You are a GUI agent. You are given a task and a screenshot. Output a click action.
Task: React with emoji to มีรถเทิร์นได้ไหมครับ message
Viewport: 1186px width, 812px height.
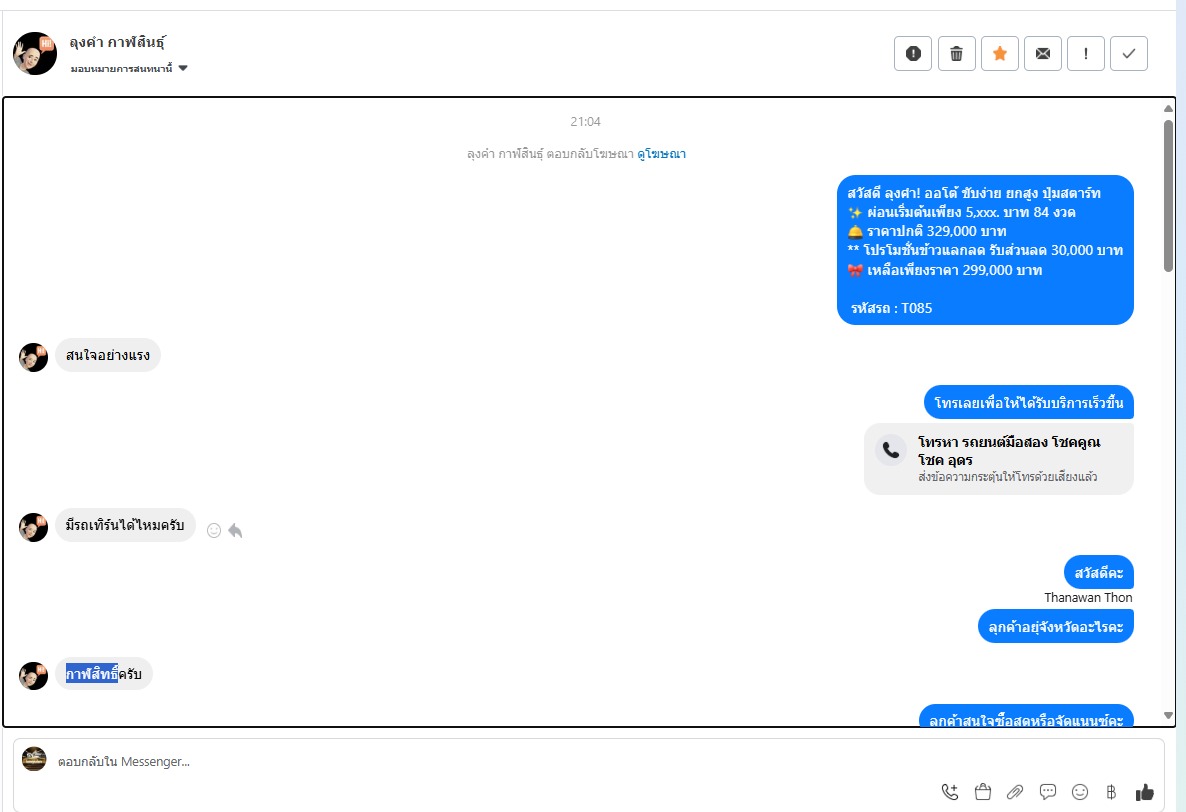pyautogui.click(x=214, y=531)
